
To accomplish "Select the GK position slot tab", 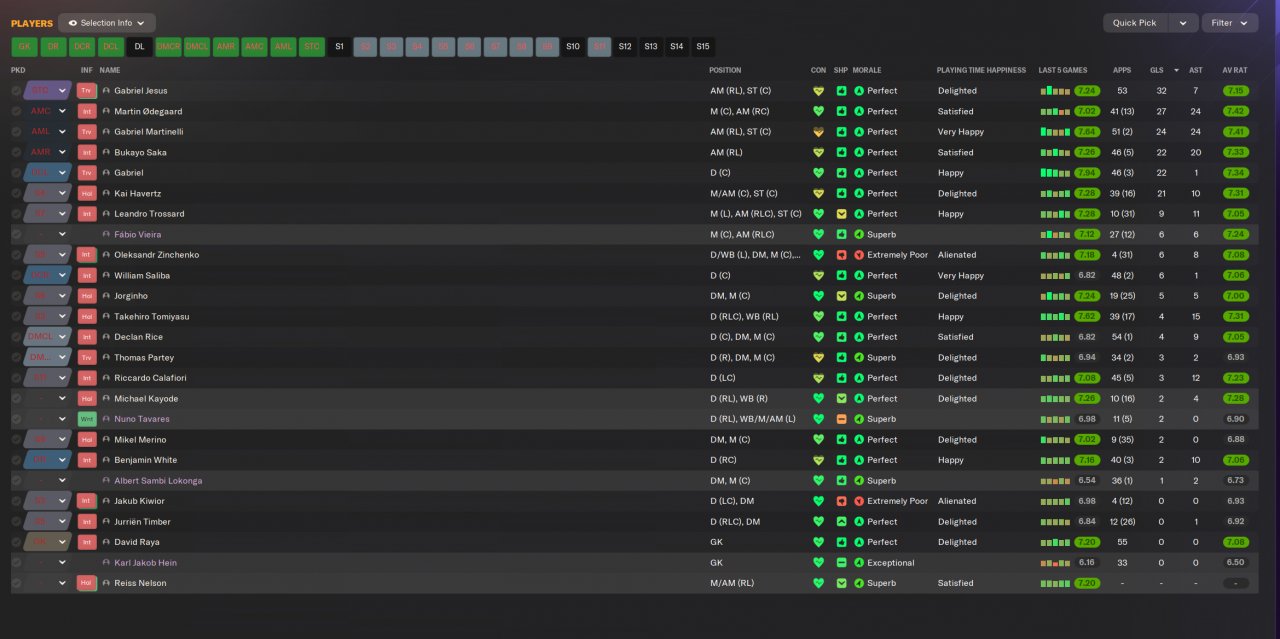I will [25, 46].
